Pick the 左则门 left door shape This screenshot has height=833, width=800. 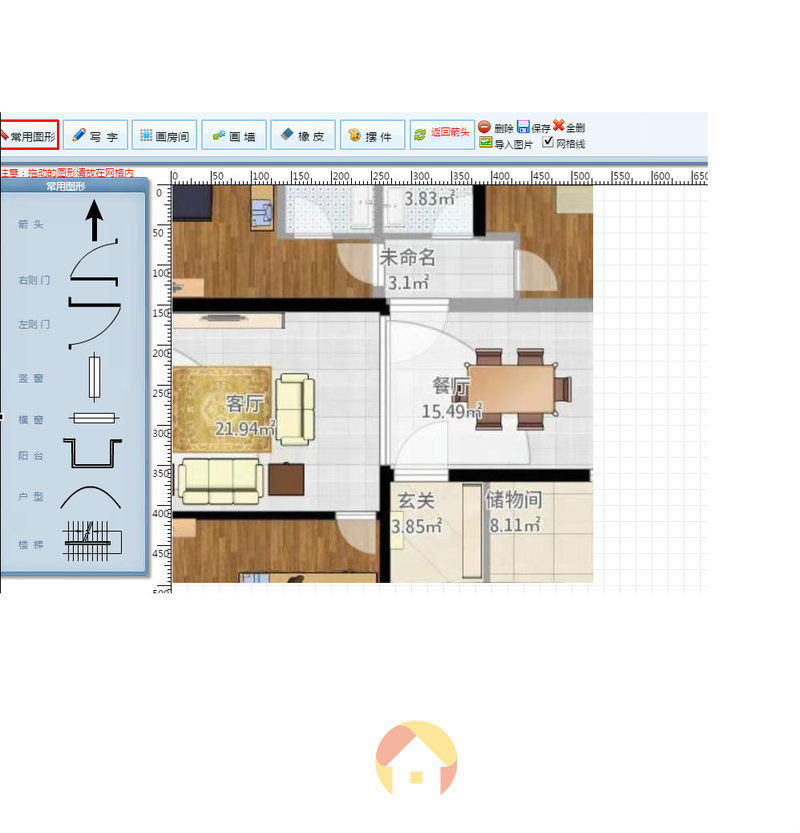(x=94, y=323)
